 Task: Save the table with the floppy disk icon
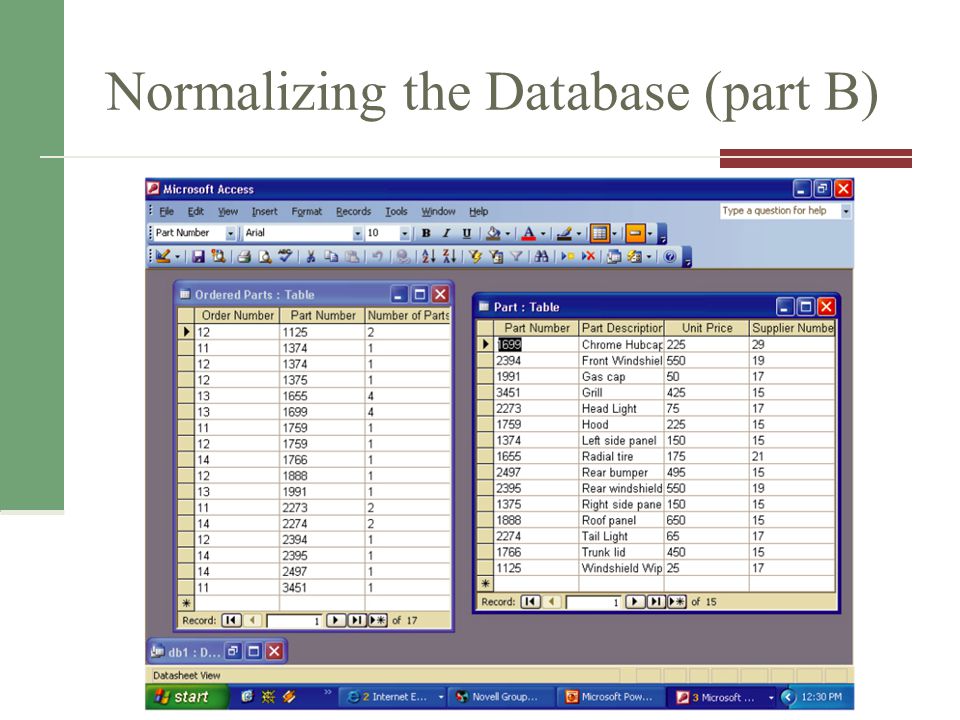tap(198, 257)
